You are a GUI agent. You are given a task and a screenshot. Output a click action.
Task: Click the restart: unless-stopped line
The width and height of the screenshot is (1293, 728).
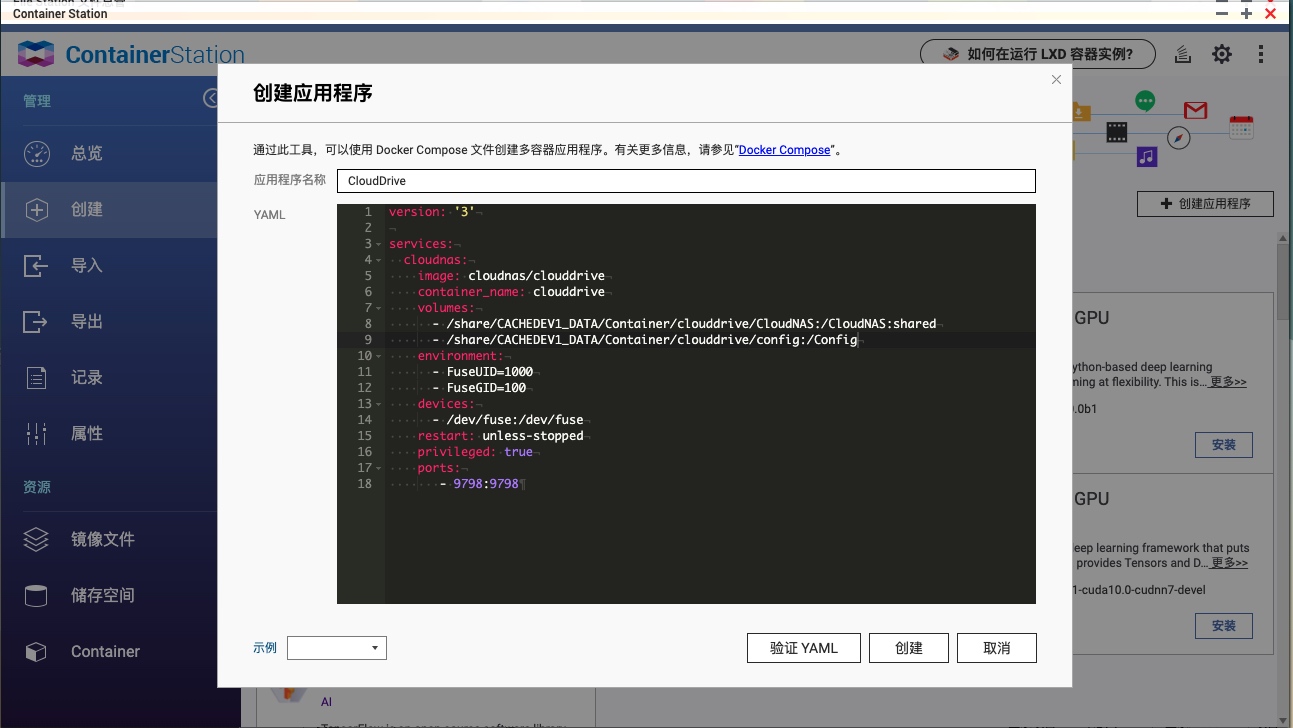[500, 436]
